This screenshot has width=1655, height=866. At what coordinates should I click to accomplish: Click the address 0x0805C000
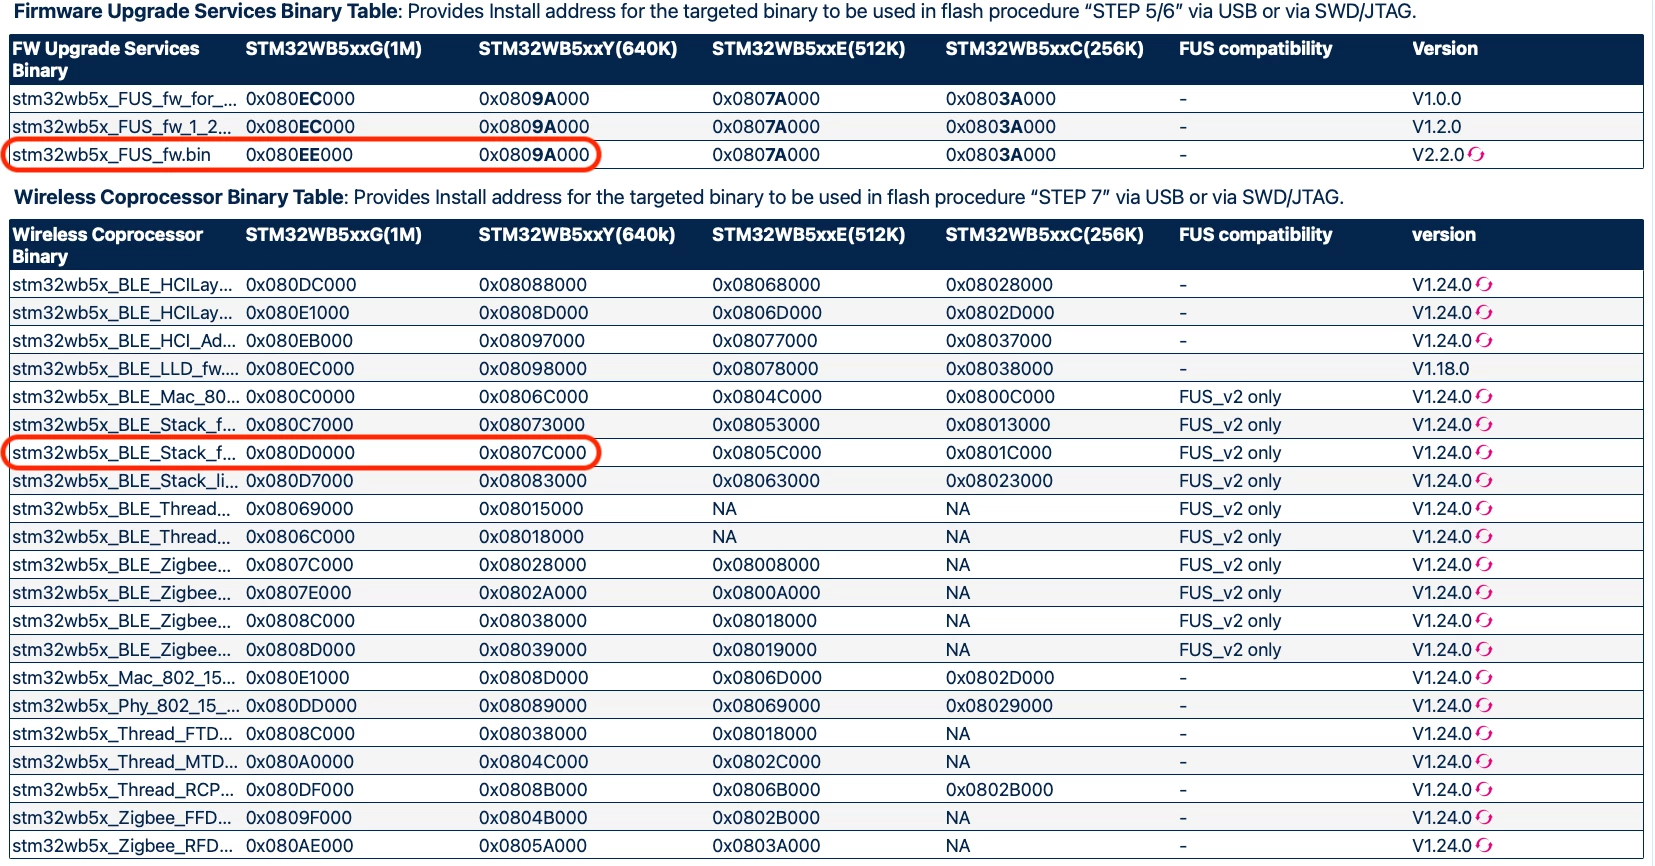click(x=767, y=452)
